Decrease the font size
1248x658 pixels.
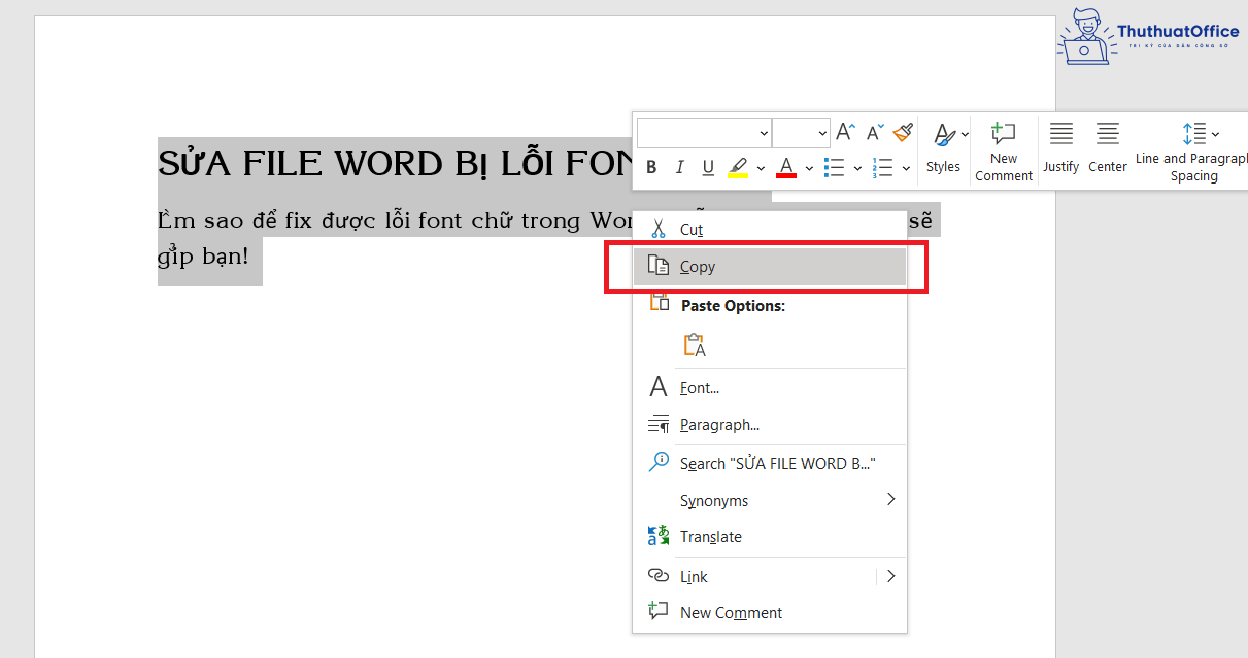click(873, 131)
